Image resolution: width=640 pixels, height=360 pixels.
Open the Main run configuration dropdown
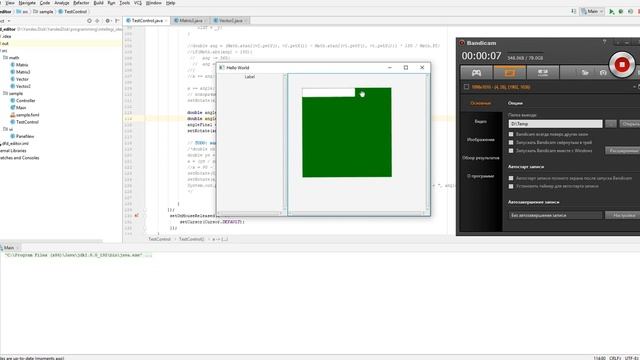pyautogui.click(x=592, y=11)
